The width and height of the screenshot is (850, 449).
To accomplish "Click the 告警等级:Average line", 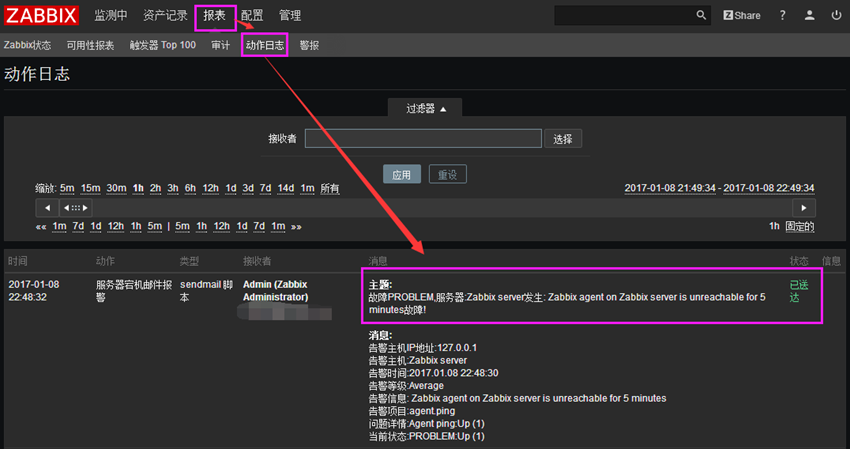I will 406,386.
